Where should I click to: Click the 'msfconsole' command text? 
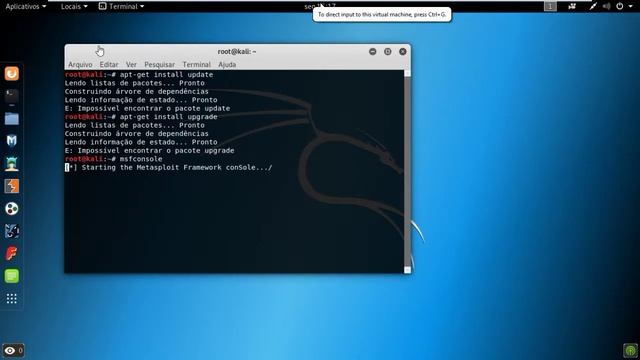(x=141, y=159)
